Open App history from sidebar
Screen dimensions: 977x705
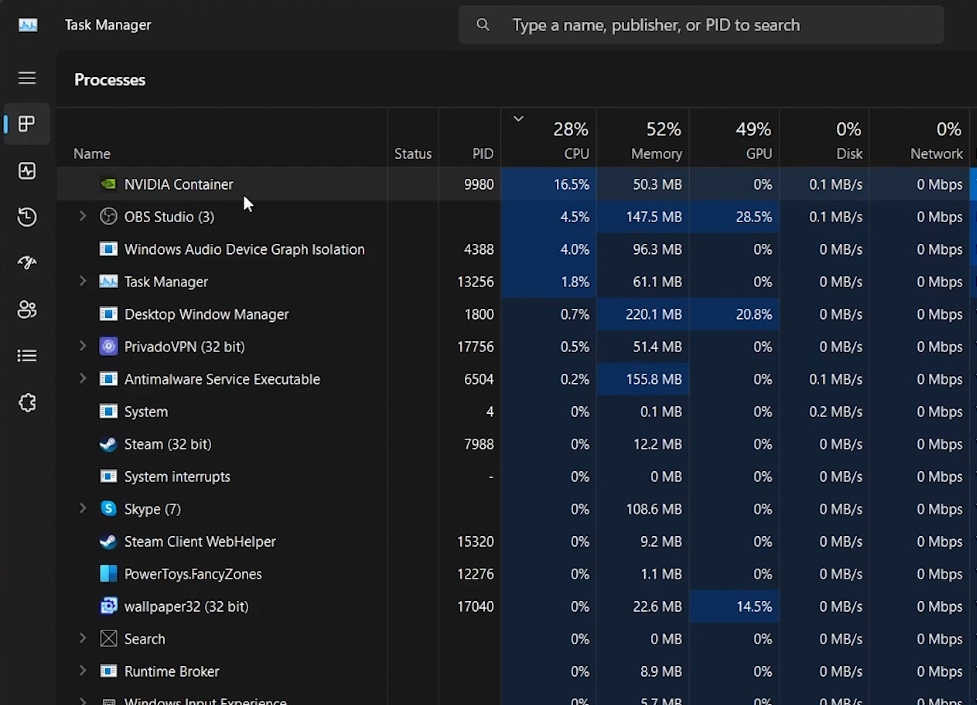pyautogui.click(x=27, y=217)
